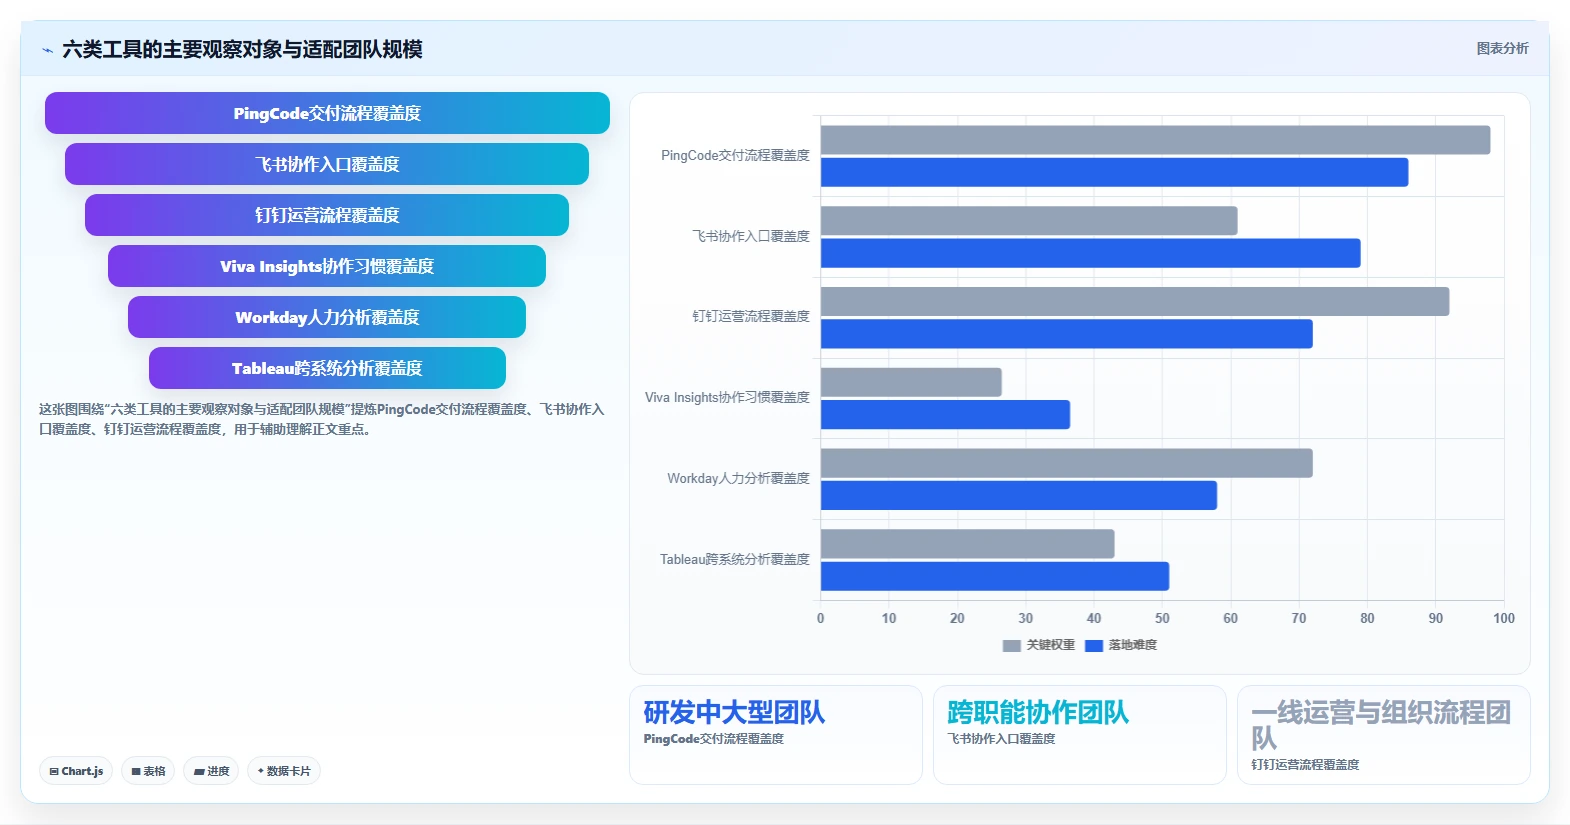This screenshot has width=1570, height=825.
Task: Open the 研发中大型团队 data card
Action: (775, 735)
